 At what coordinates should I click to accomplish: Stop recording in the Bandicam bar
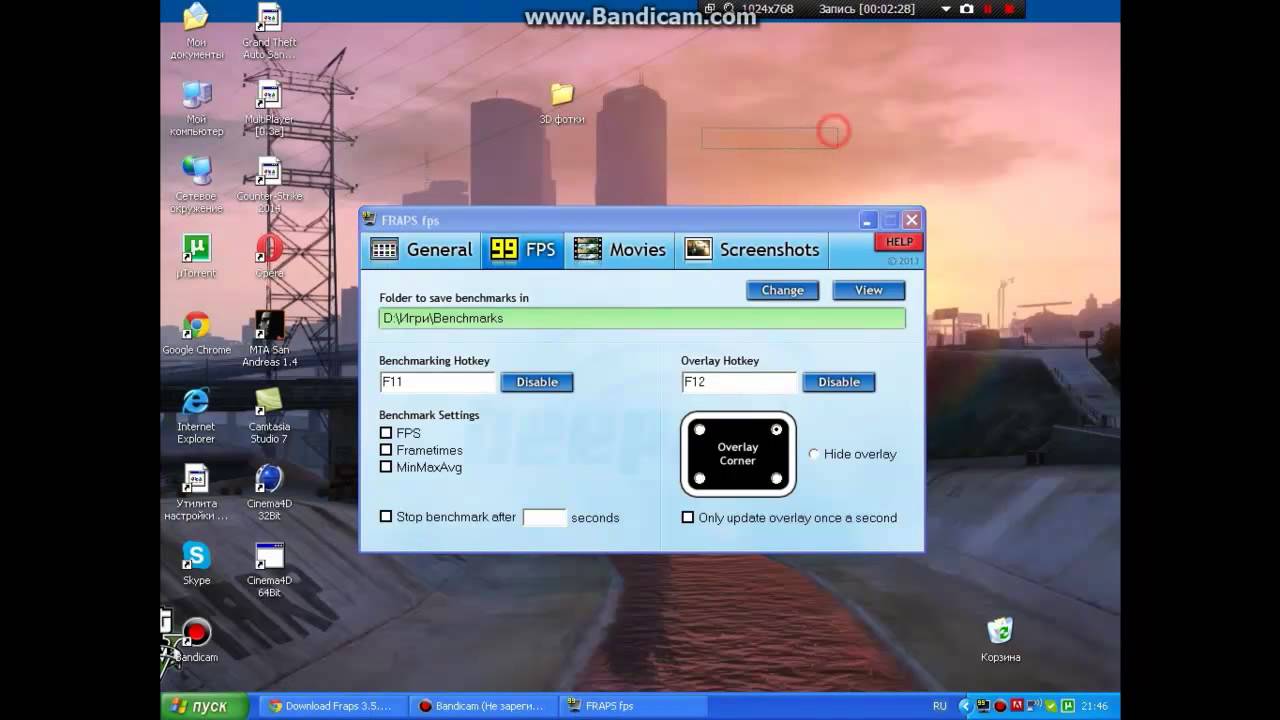pos(1010,9)
